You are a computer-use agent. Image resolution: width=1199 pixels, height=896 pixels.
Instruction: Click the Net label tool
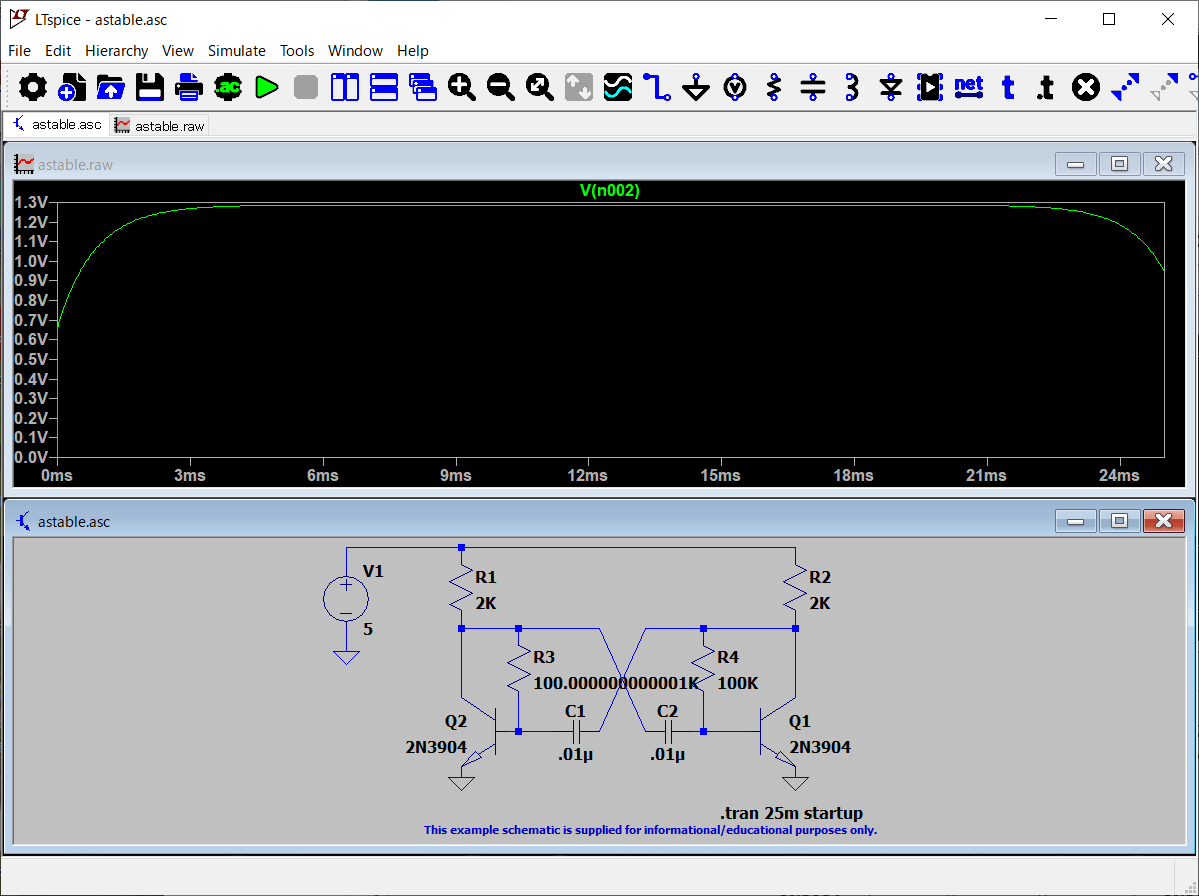[968, 87]
